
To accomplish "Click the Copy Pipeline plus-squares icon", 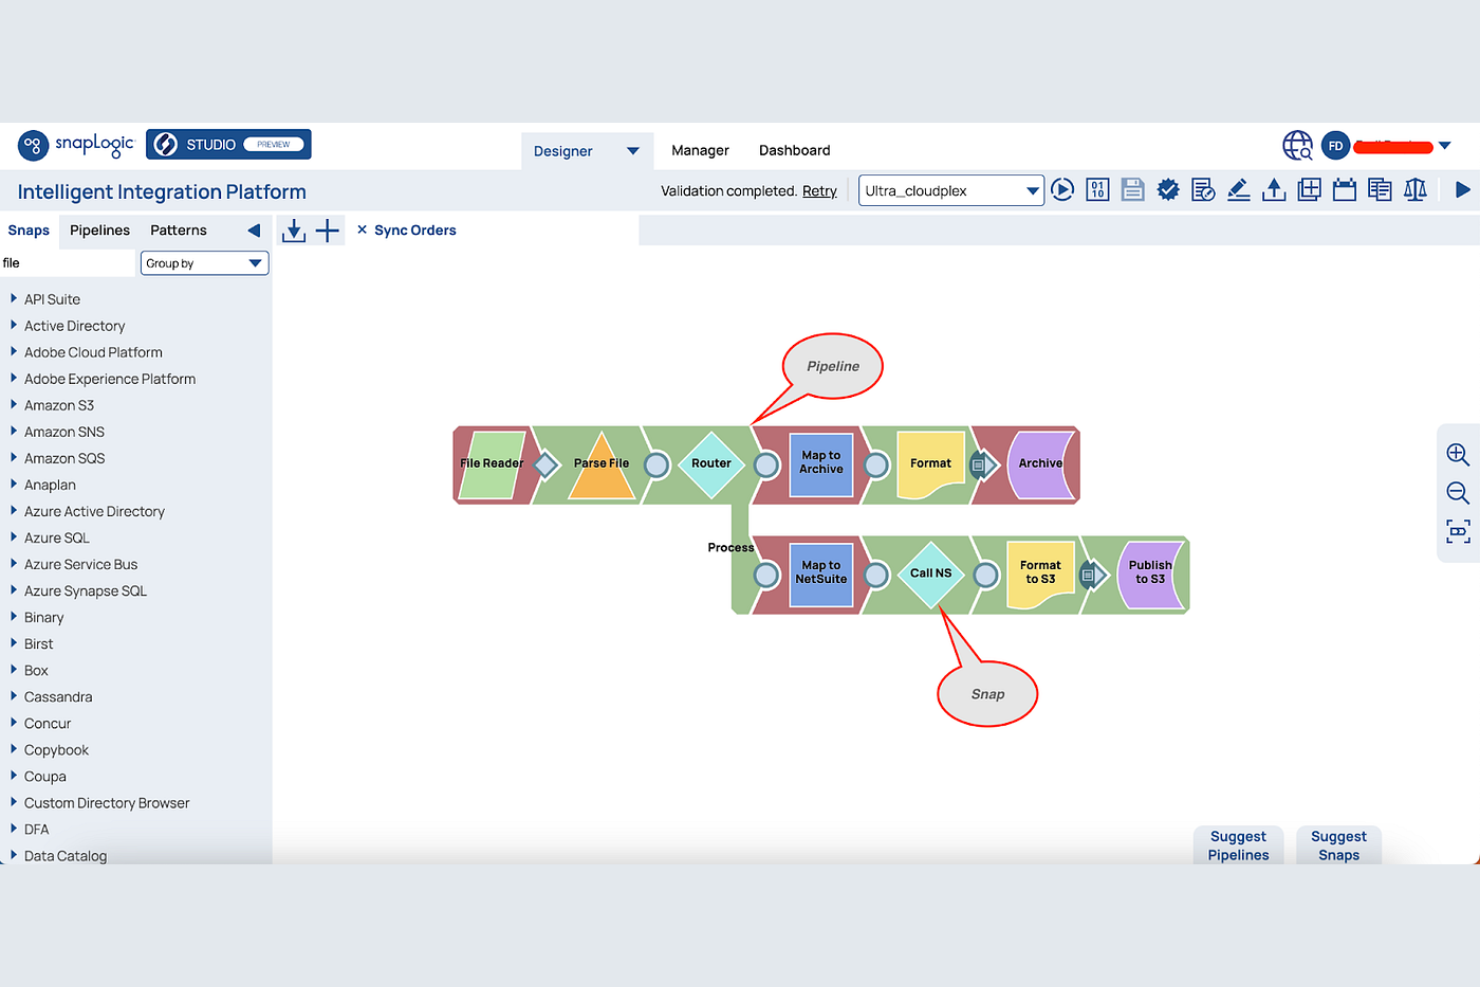I will (1309, 190).
